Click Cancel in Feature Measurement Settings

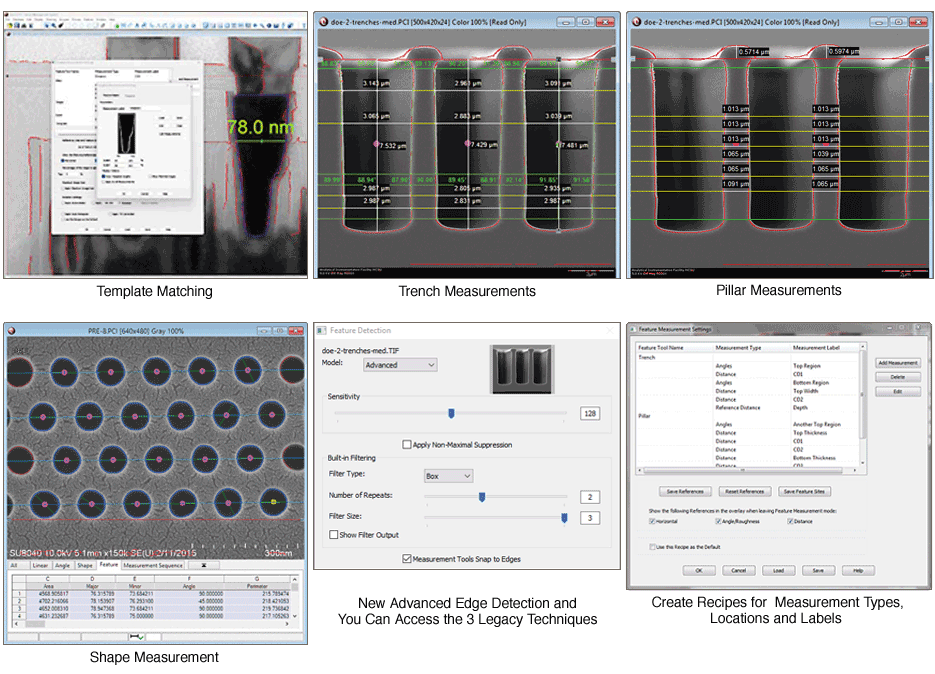coord(739,570)
